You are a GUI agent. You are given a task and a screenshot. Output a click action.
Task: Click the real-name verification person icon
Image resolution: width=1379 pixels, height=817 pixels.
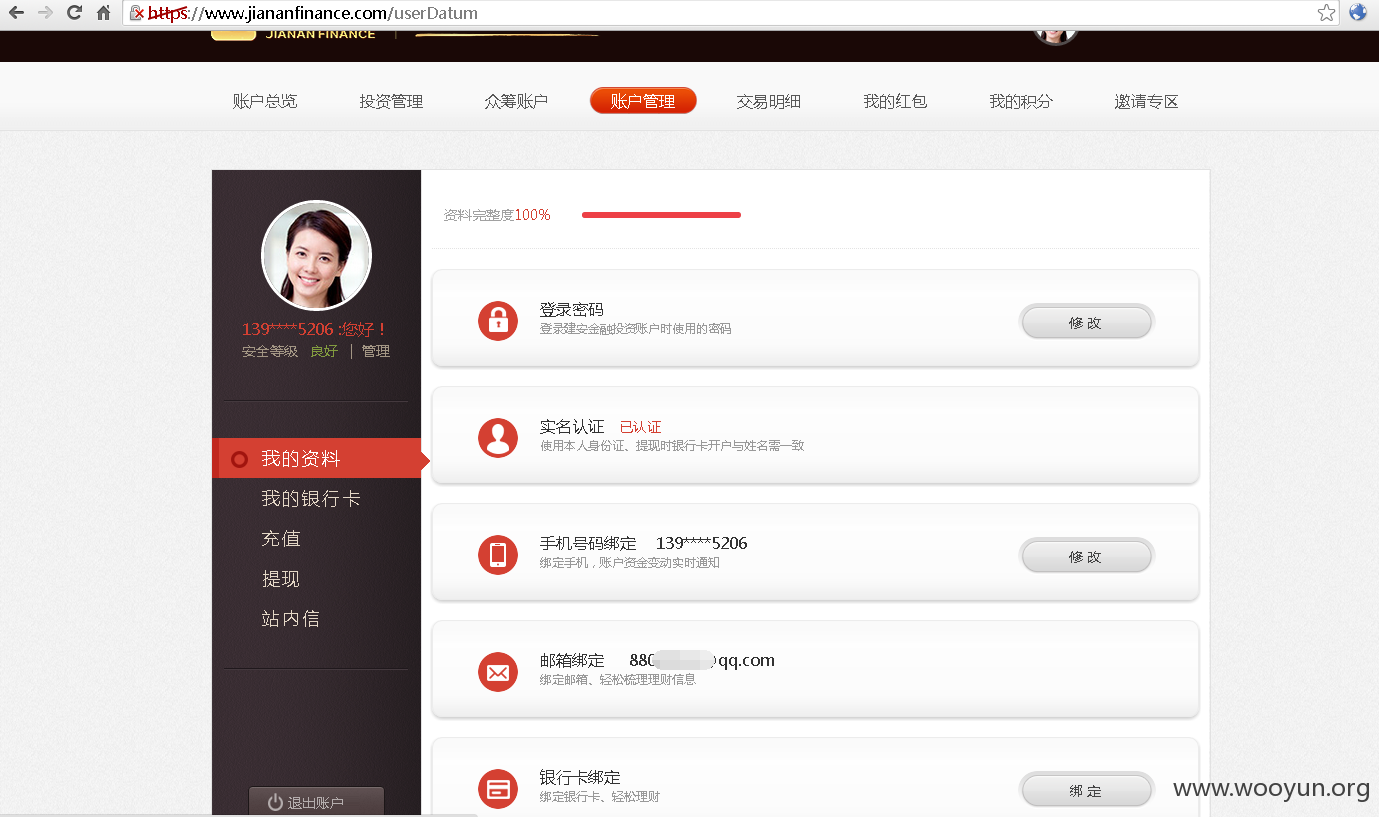[498, 438]
